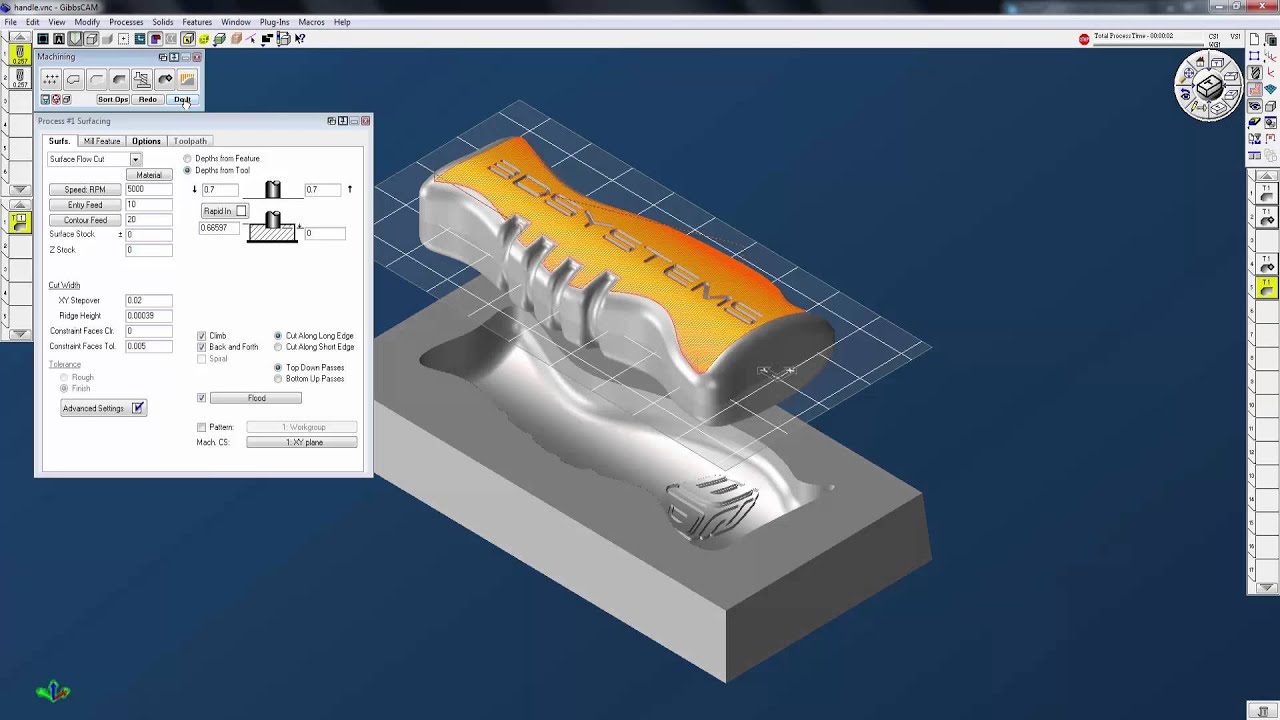This screenshot has width=1280, height=720.
Task: Select the Depths from Tool radio button
Action: coord(187,171)
